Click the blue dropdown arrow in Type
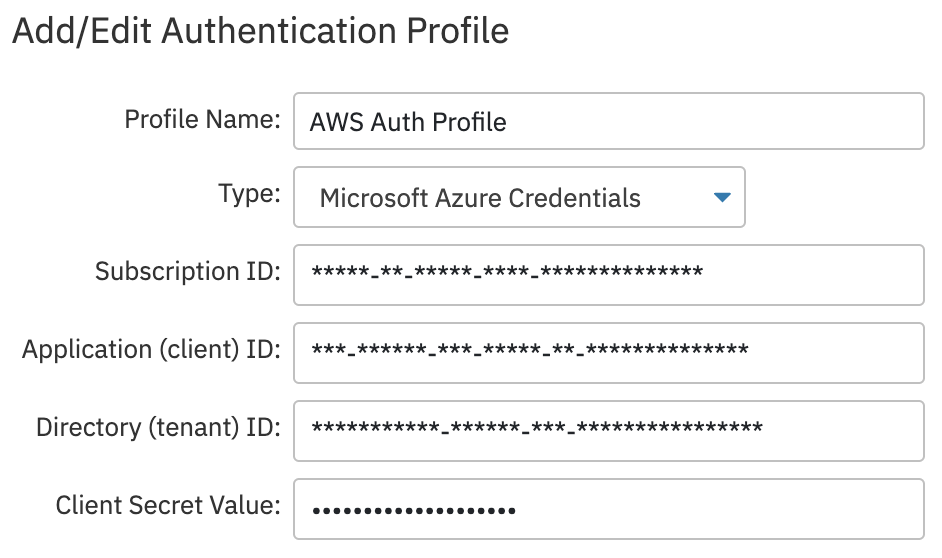The height and width of the screenshot is (558, 942). 722,197
